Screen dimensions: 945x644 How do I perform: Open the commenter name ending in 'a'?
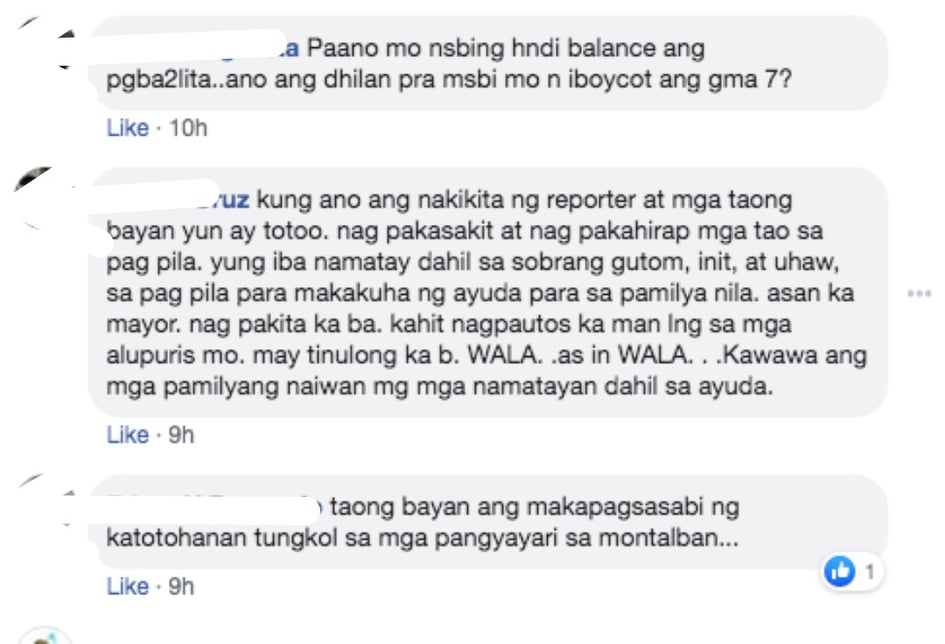202,48
